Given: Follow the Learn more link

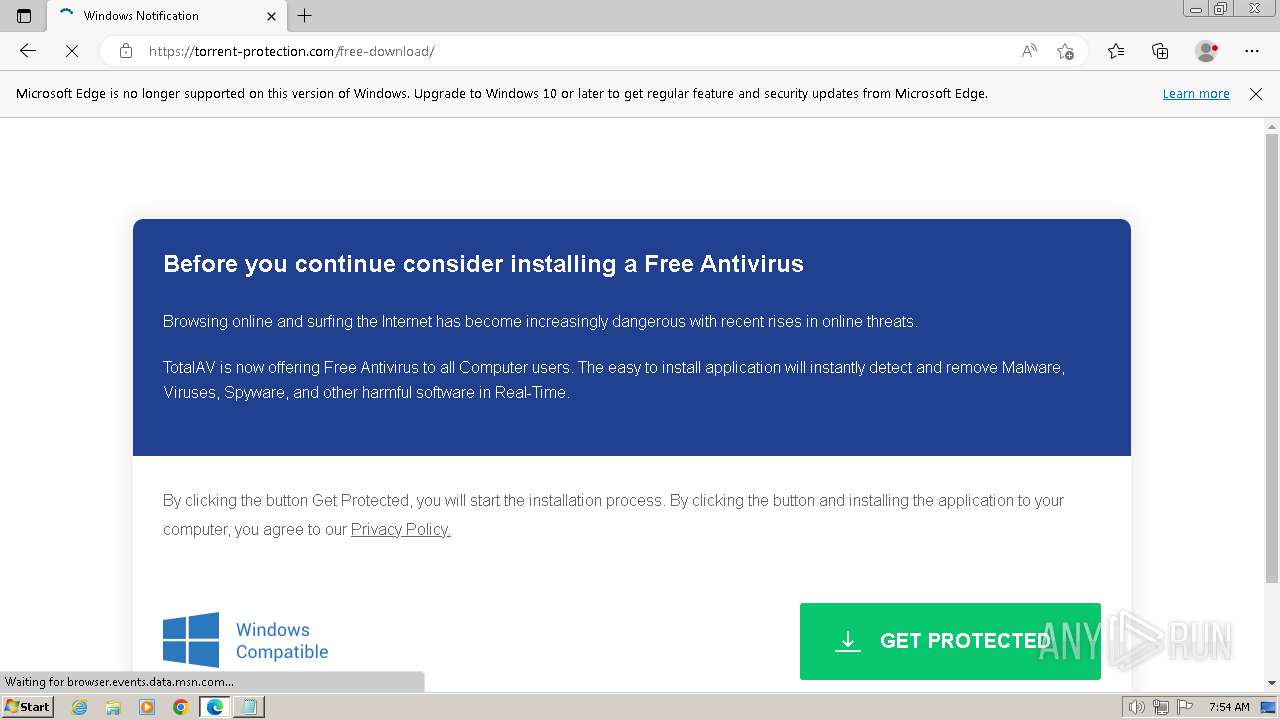Looking at the screenshot, I should (x=1196, y=94).
